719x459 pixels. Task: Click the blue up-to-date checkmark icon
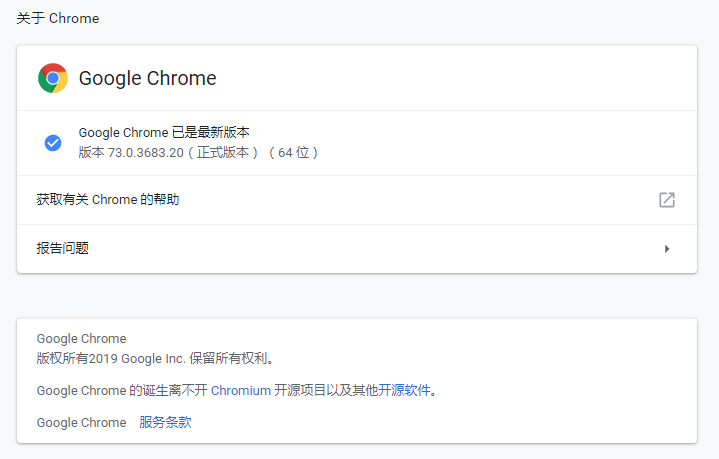click(53, 143)
